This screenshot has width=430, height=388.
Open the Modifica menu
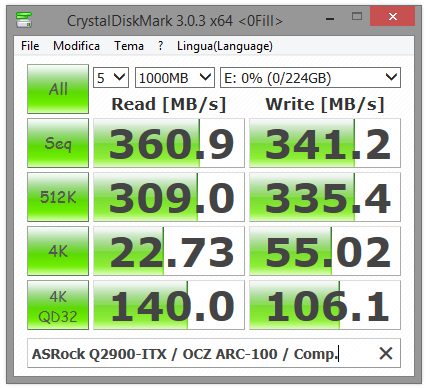click(76, 46)
